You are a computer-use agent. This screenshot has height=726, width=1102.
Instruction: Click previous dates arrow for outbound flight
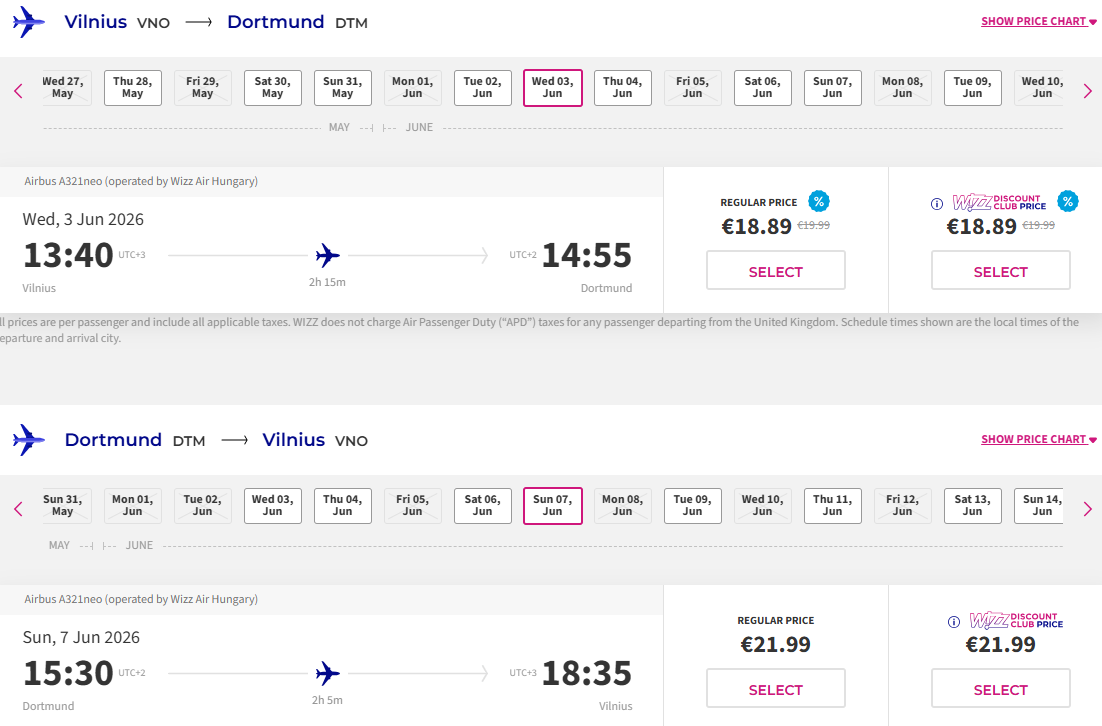pyautogui.click(x=19, y=91)
